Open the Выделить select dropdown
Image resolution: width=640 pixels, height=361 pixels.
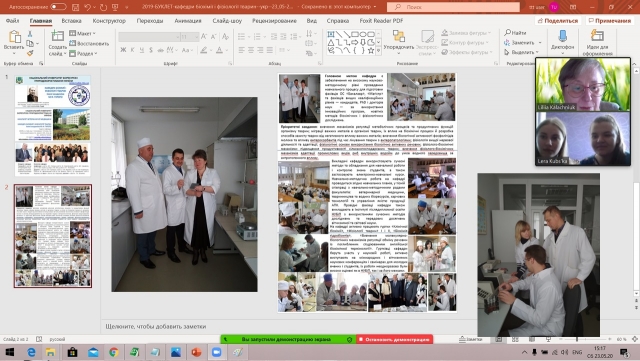[521, 52]
